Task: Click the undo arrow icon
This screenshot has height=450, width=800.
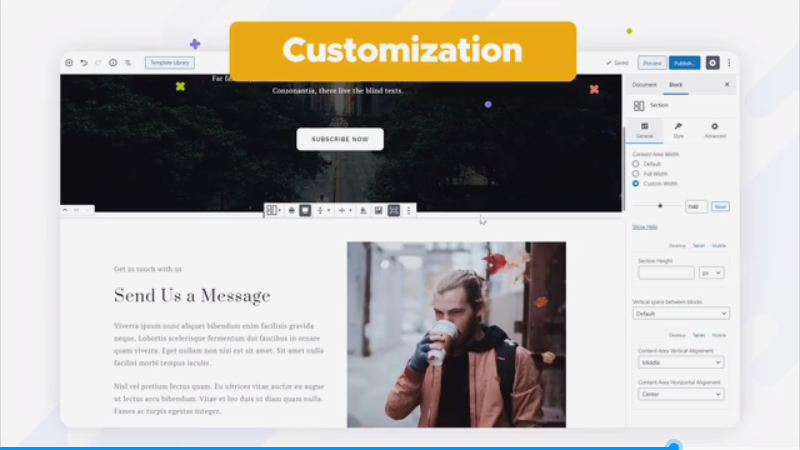Action: point(84,63)
